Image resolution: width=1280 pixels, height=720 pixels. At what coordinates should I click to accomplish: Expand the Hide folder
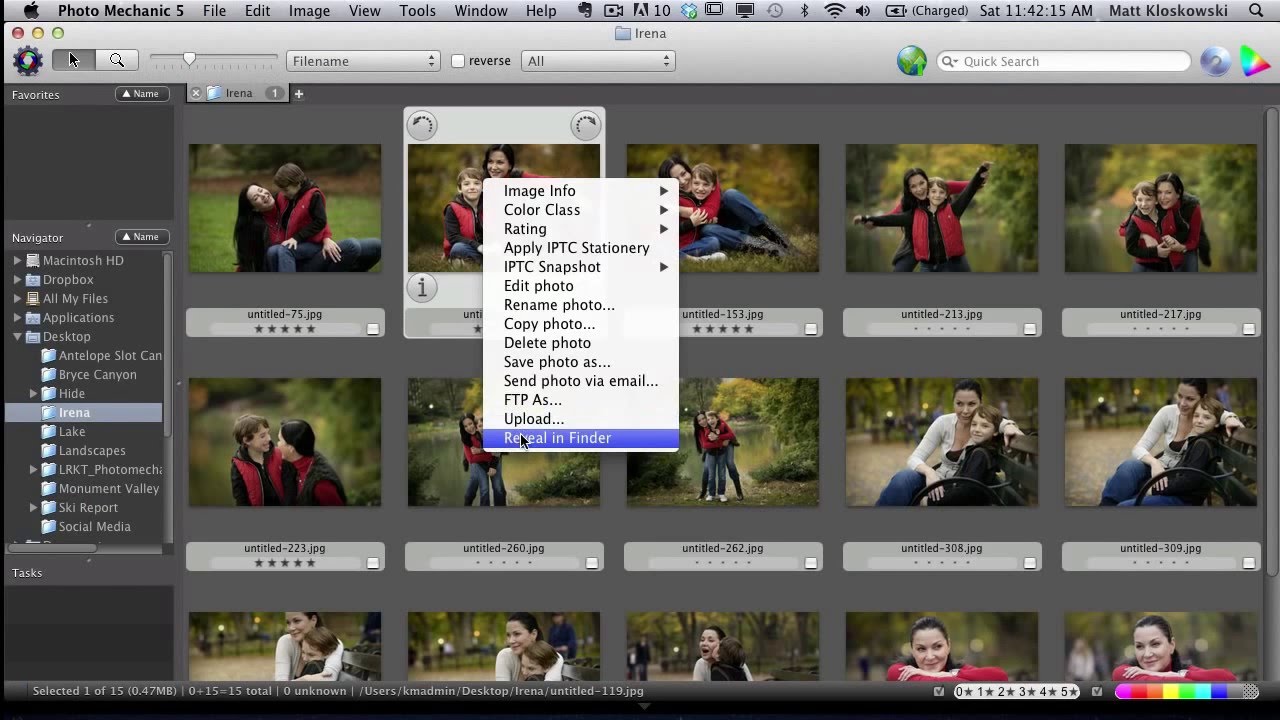(x=33, y=394)
